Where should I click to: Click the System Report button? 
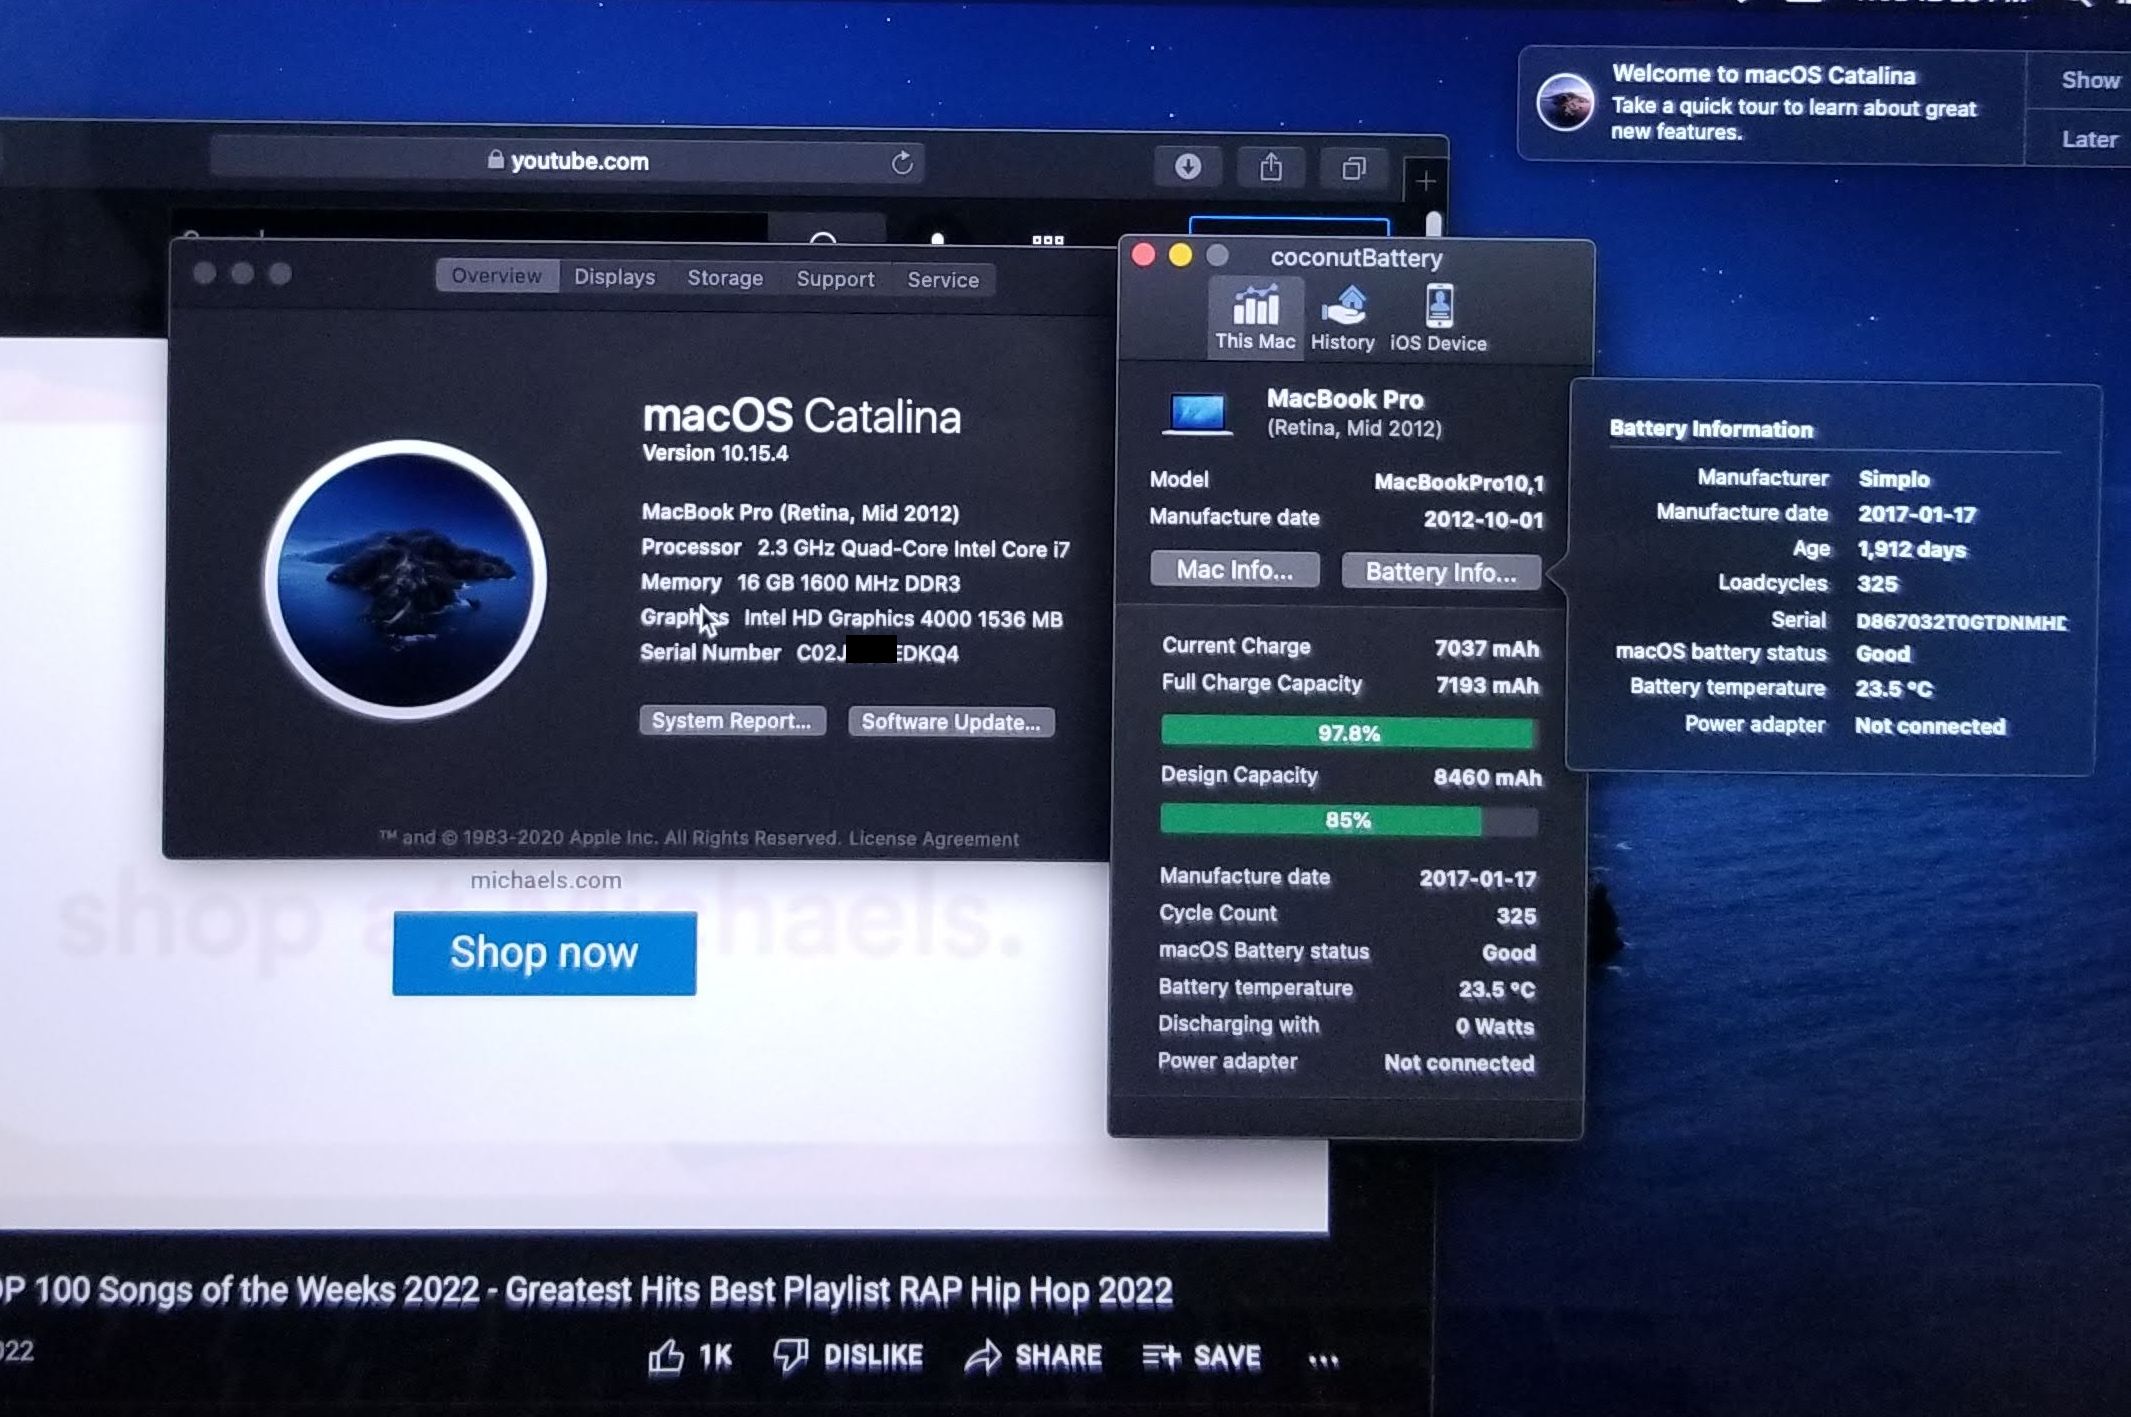click(x=732, y=721)
